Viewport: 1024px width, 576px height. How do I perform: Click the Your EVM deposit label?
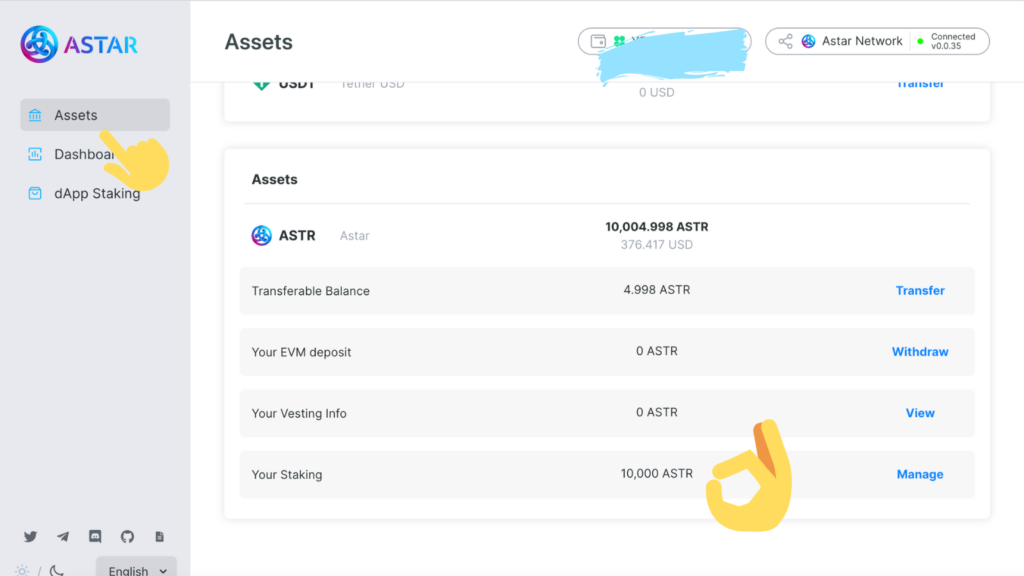point(301,353)
